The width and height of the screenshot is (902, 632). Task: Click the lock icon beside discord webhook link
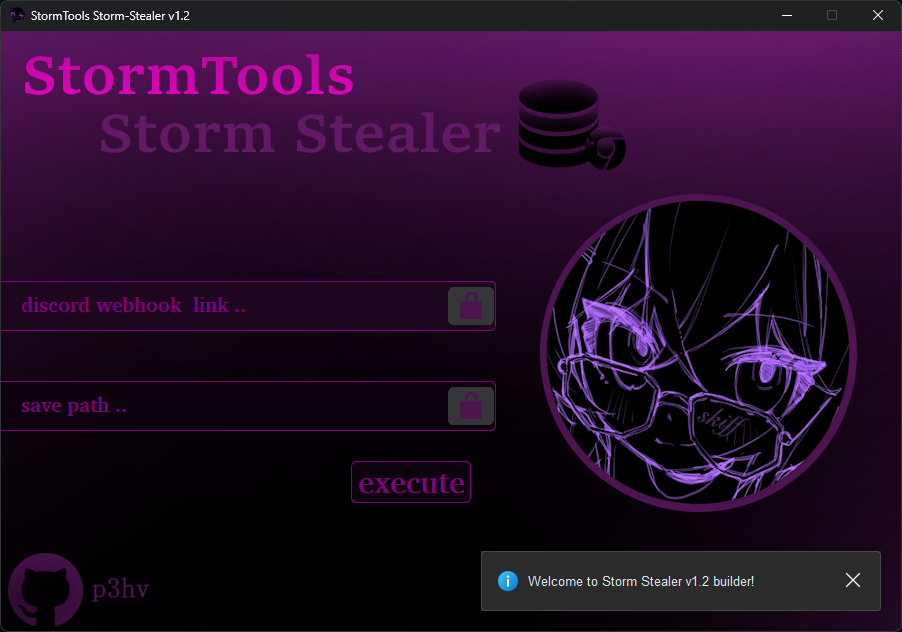471,306
